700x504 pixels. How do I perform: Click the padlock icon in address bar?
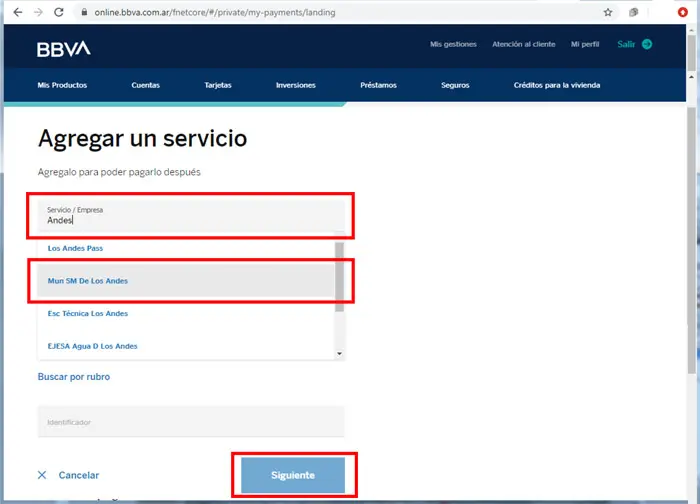point(84,12)
